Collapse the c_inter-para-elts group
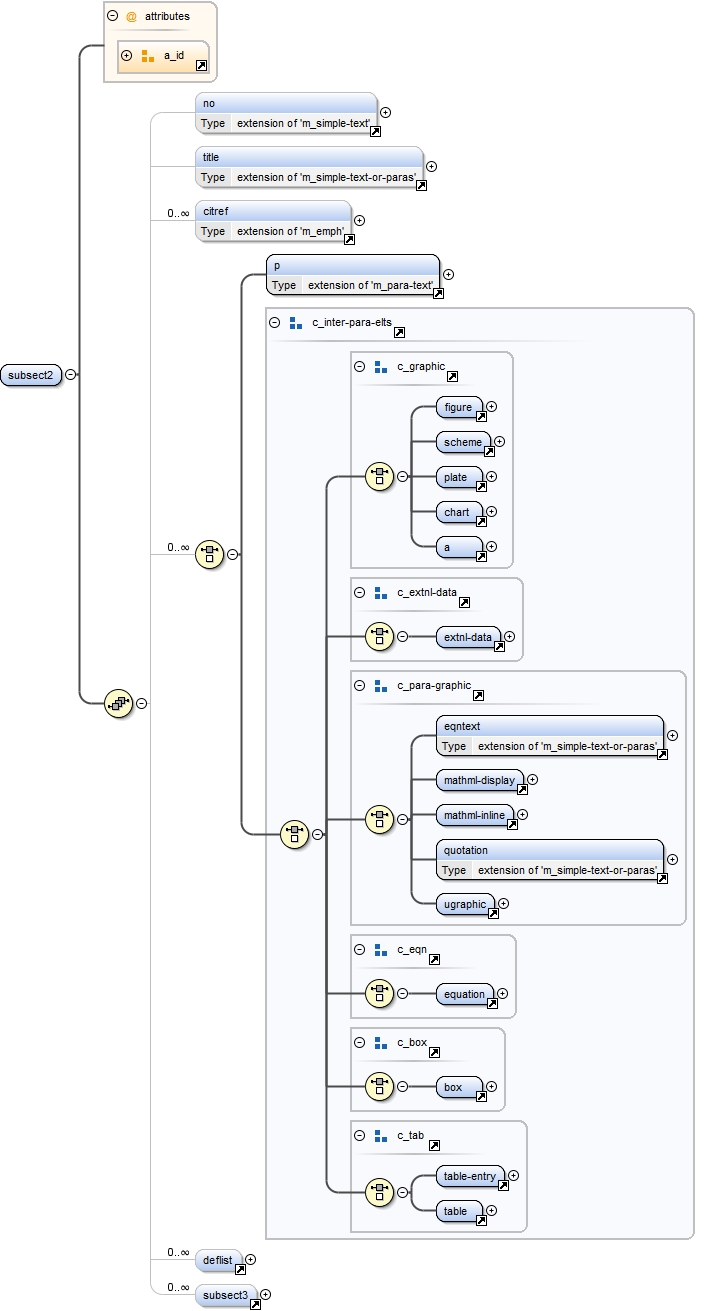Screen dimensions: 712x1311 [274, 323]
